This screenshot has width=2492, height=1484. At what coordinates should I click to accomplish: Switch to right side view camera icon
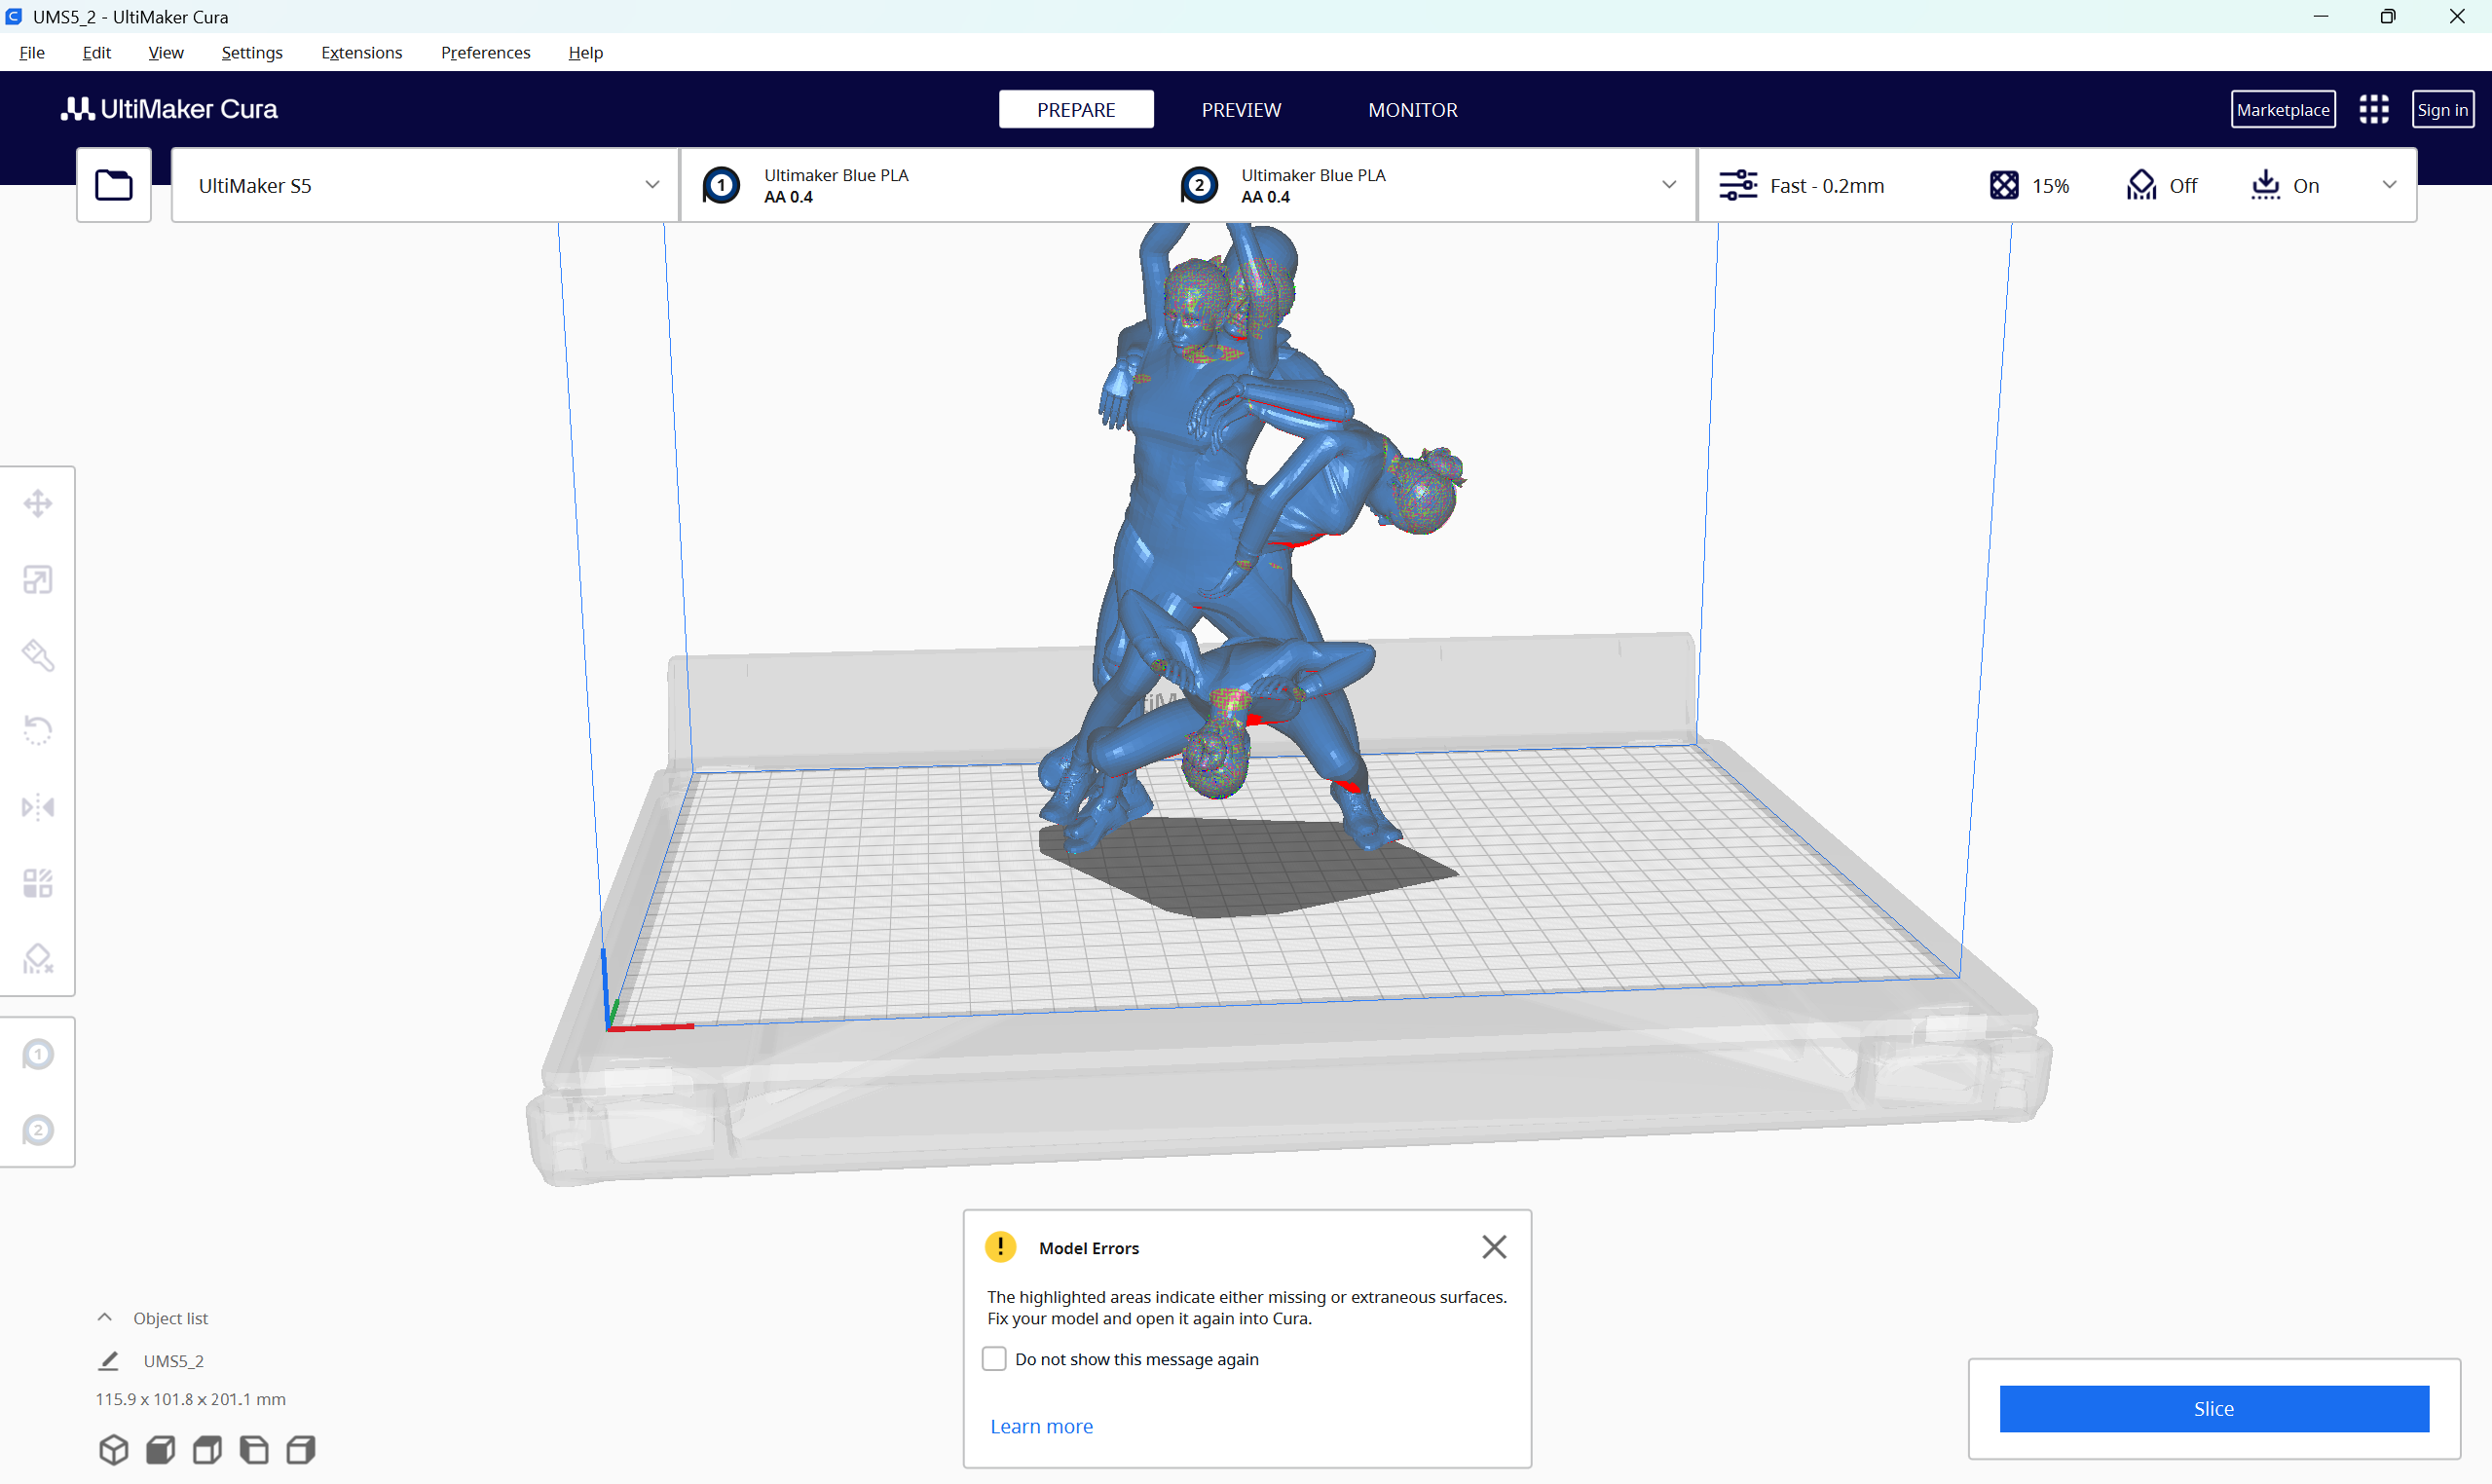(301, 1449)
